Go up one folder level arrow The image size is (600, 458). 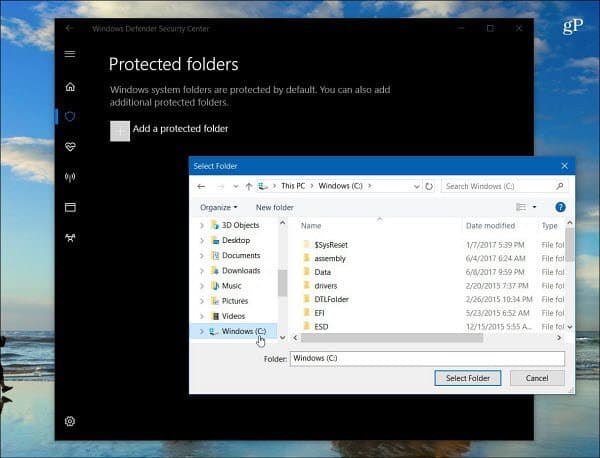pyautogui.click(x=249, y=186)
